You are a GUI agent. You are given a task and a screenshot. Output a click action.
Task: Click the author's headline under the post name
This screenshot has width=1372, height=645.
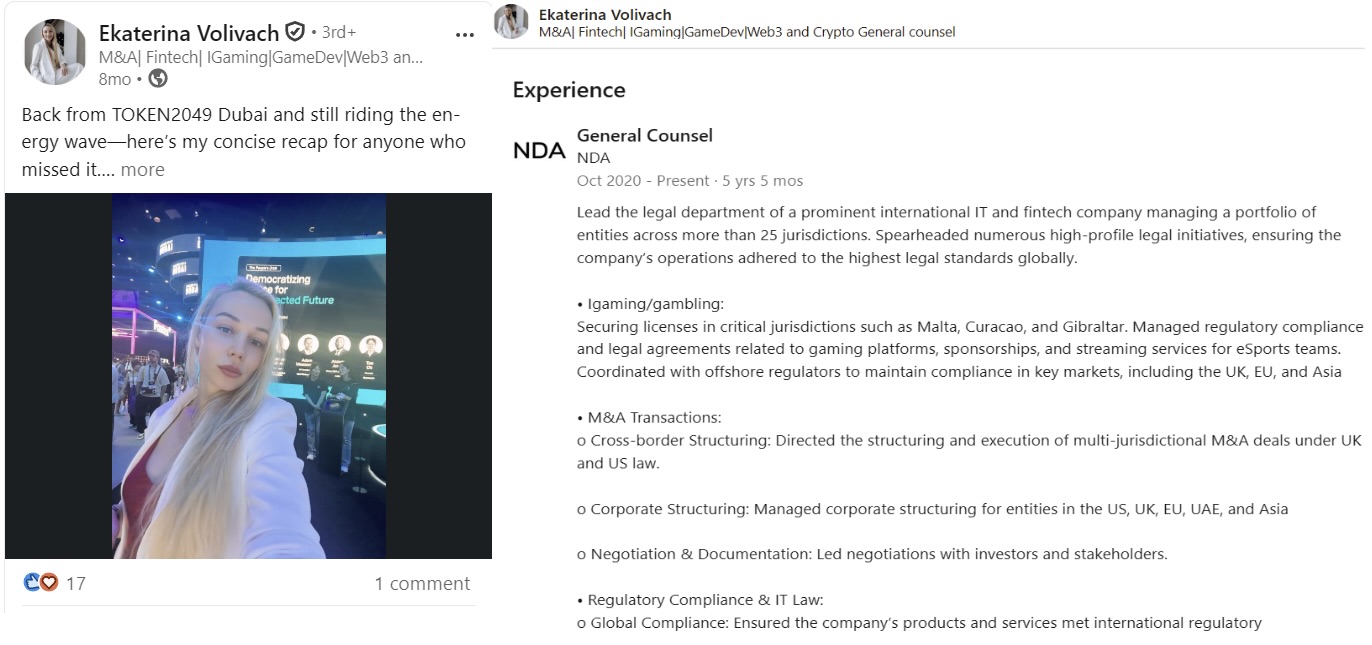260,57
